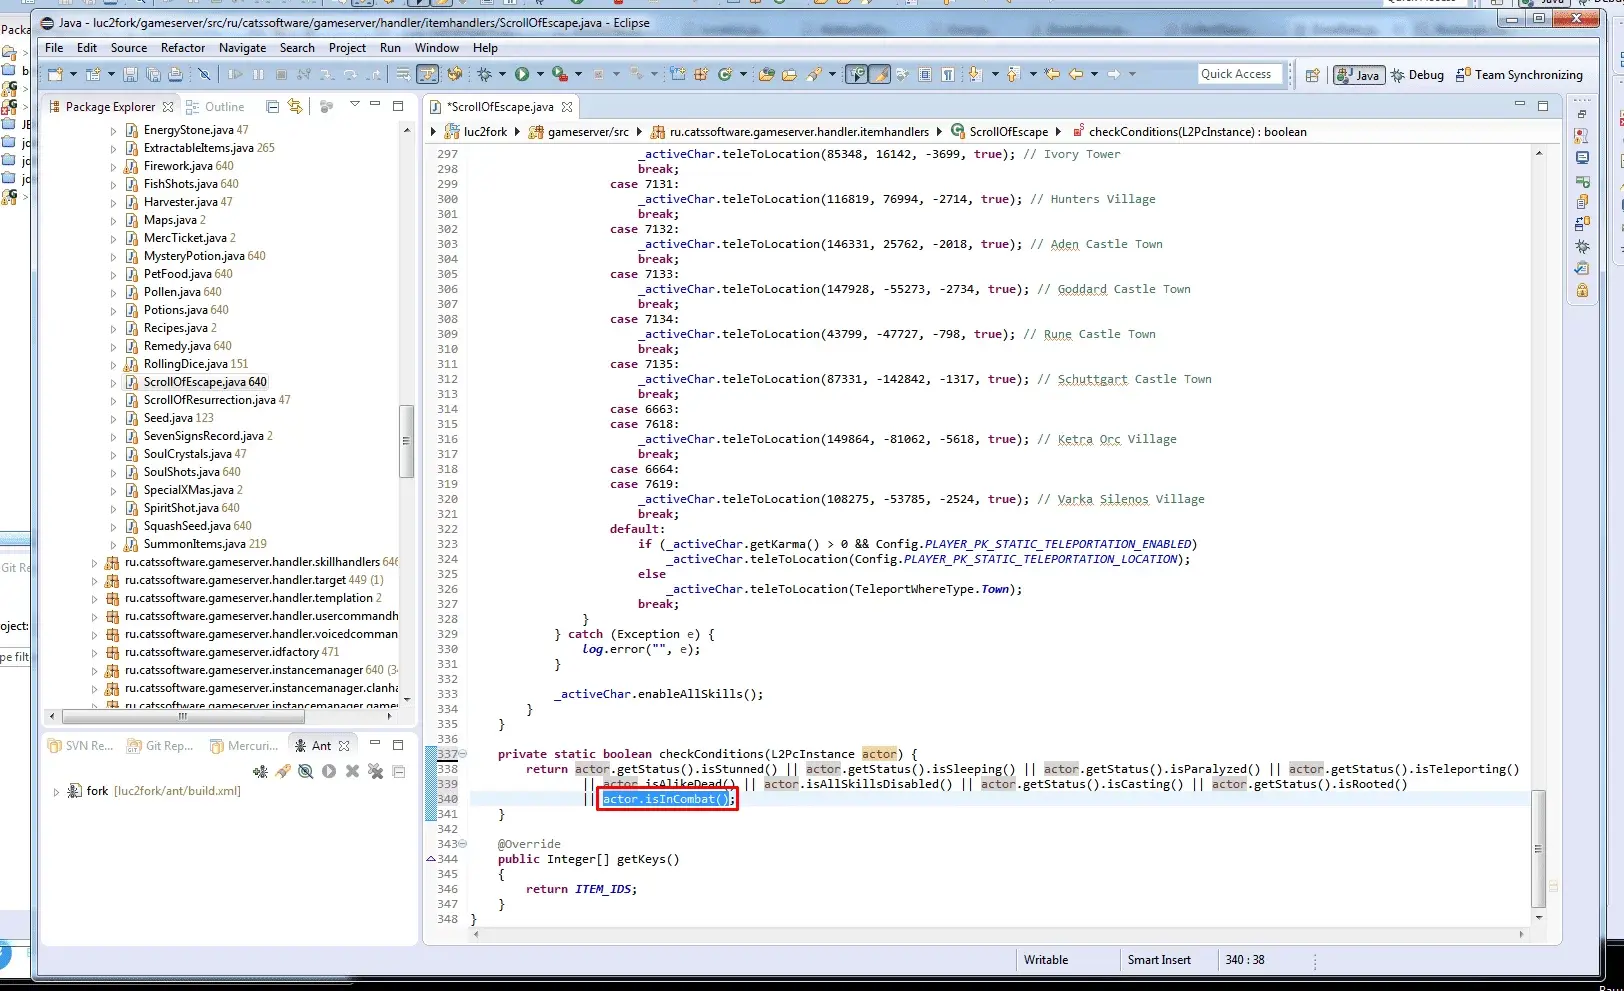This screenshot has width=1624, height=991.
Task: Click the Save All toolbar icon
Action: (153, 74)
